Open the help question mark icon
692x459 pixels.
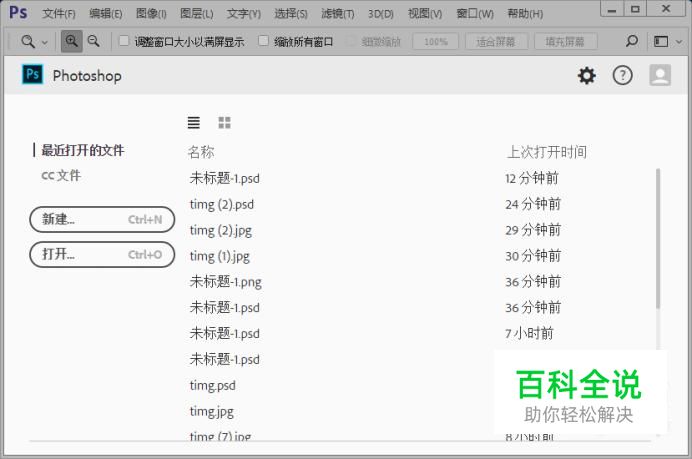(x=622, y=76)
